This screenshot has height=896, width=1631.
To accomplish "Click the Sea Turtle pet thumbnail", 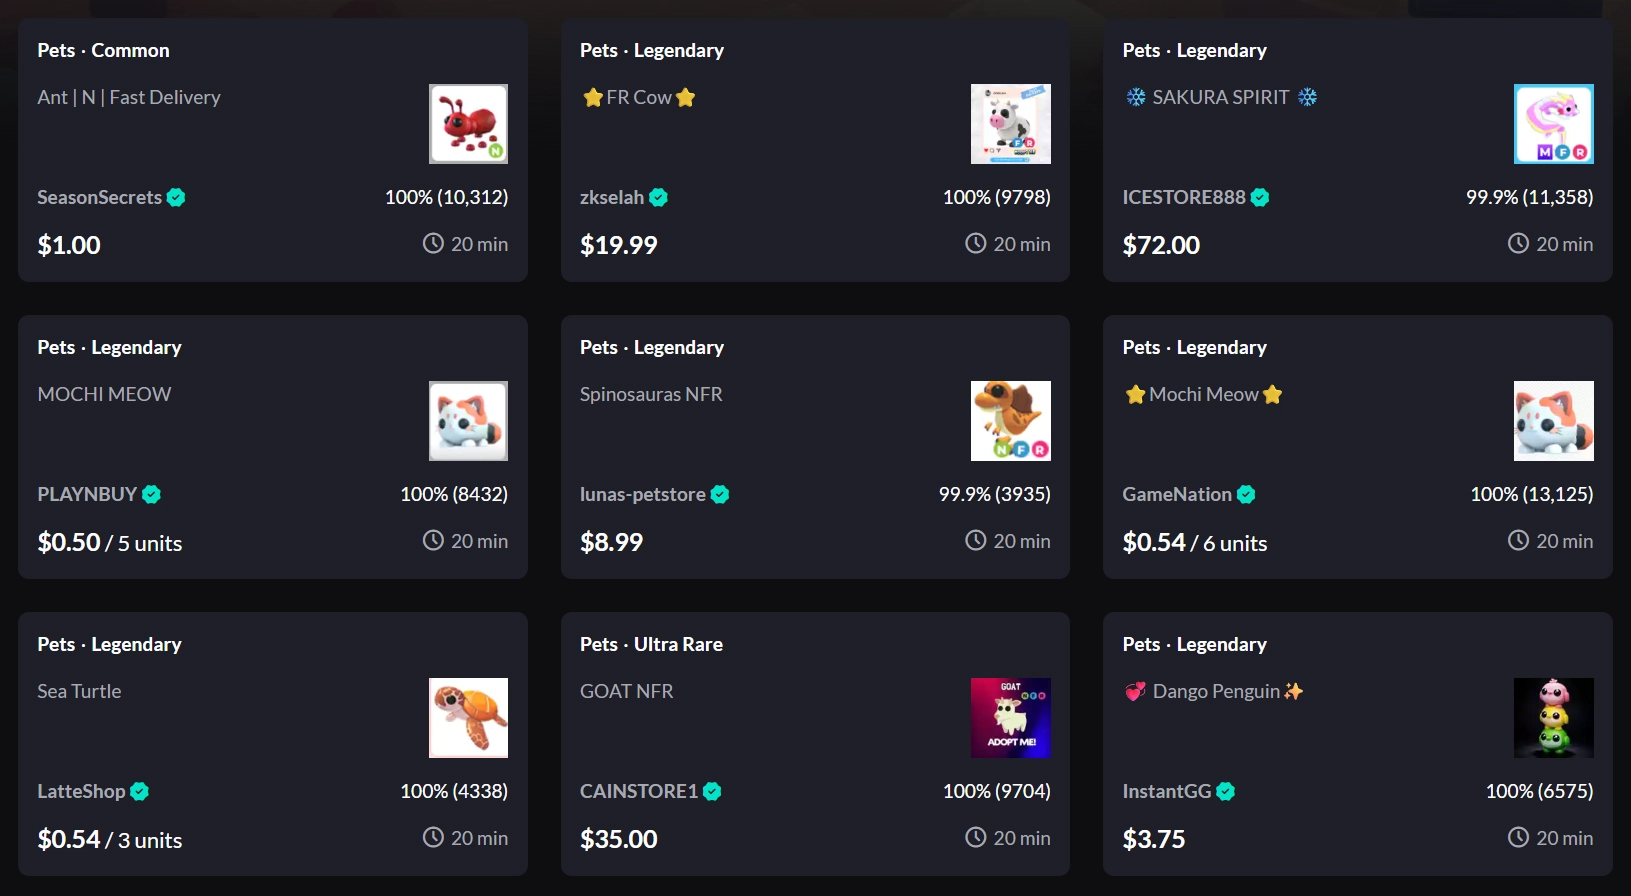I will click(x=467, y=717).
